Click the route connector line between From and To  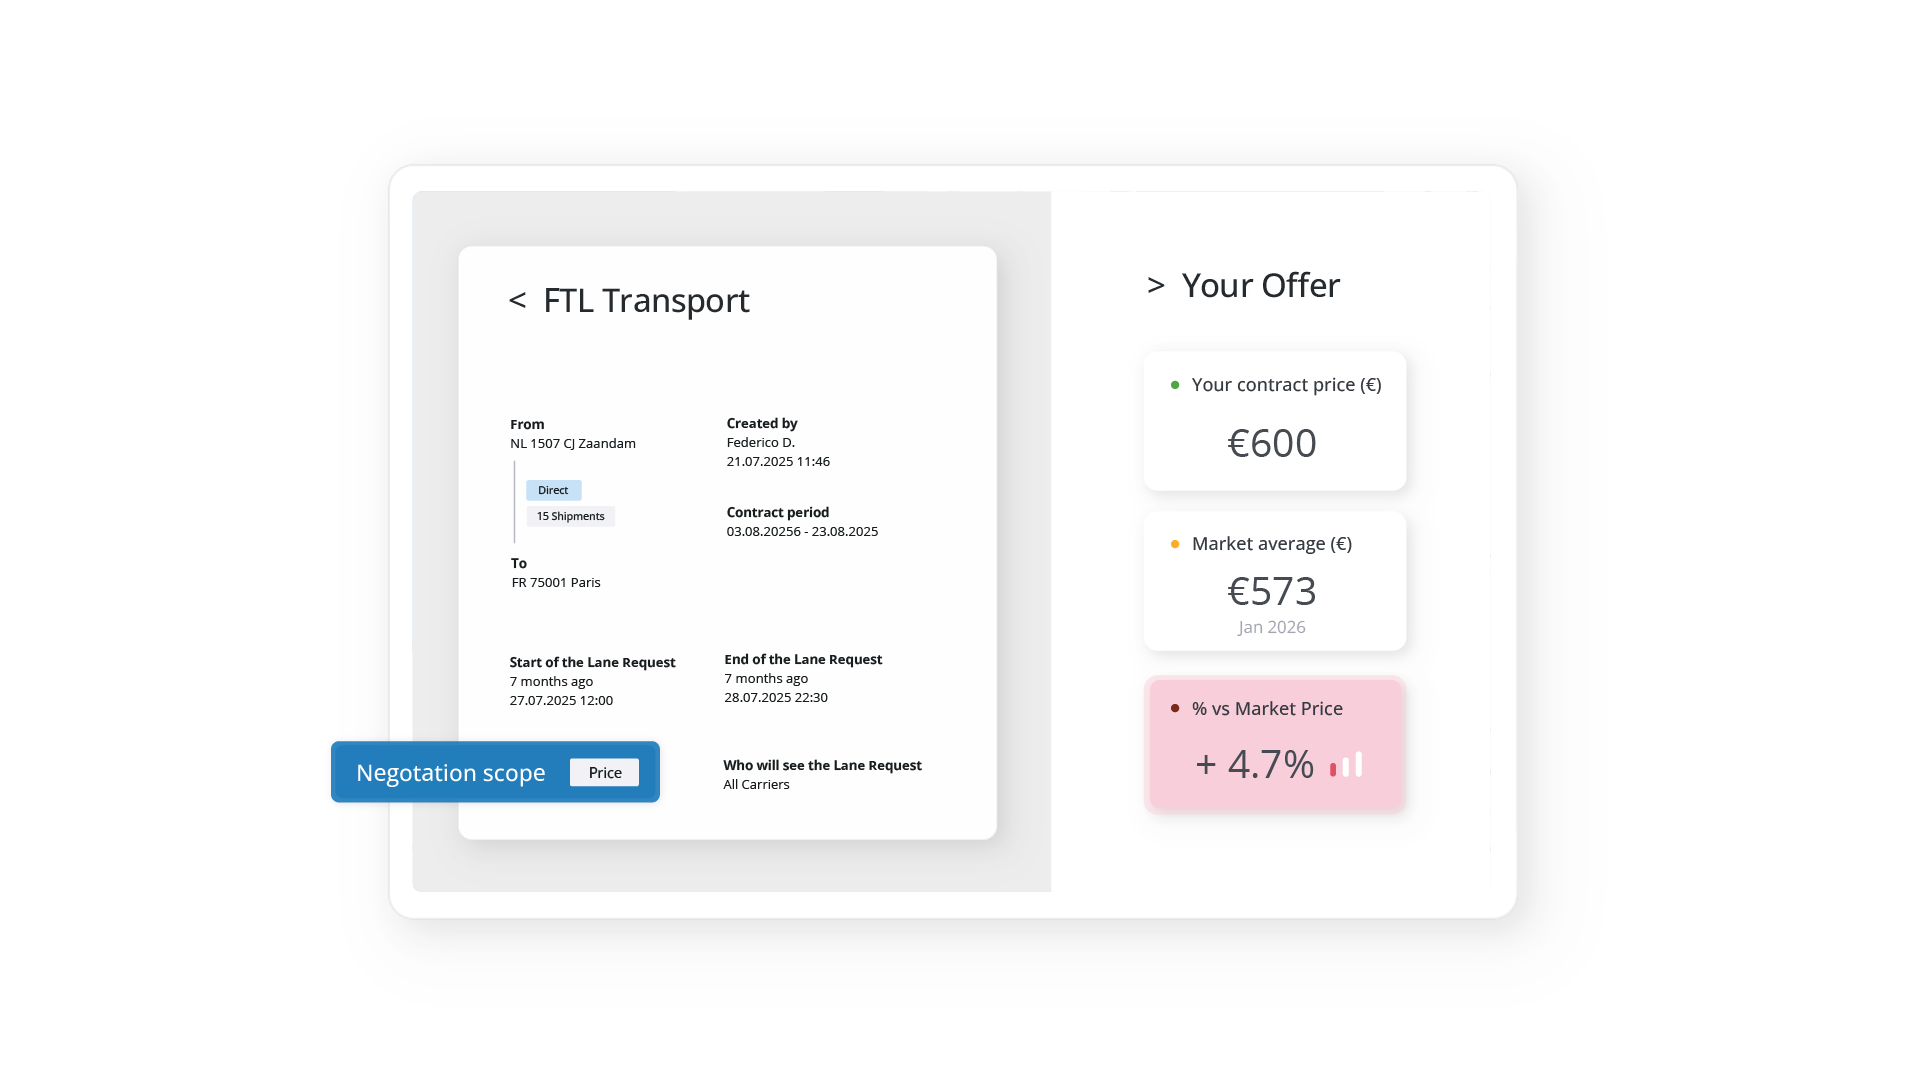(516, 502)
